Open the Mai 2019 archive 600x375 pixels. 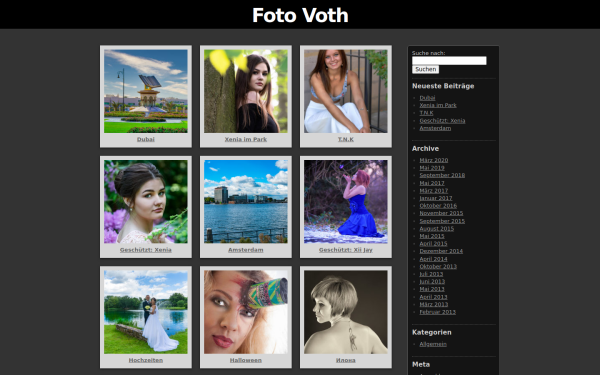[x=432, y=168]
